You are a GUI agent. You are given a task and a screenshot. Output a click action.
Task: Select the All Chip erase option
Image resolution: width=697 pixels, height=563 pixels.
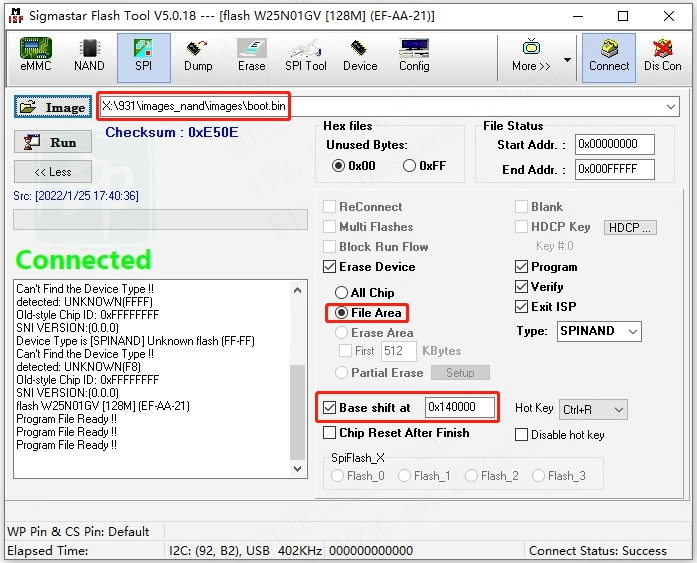pyautogui.click(x=342, y=293)
